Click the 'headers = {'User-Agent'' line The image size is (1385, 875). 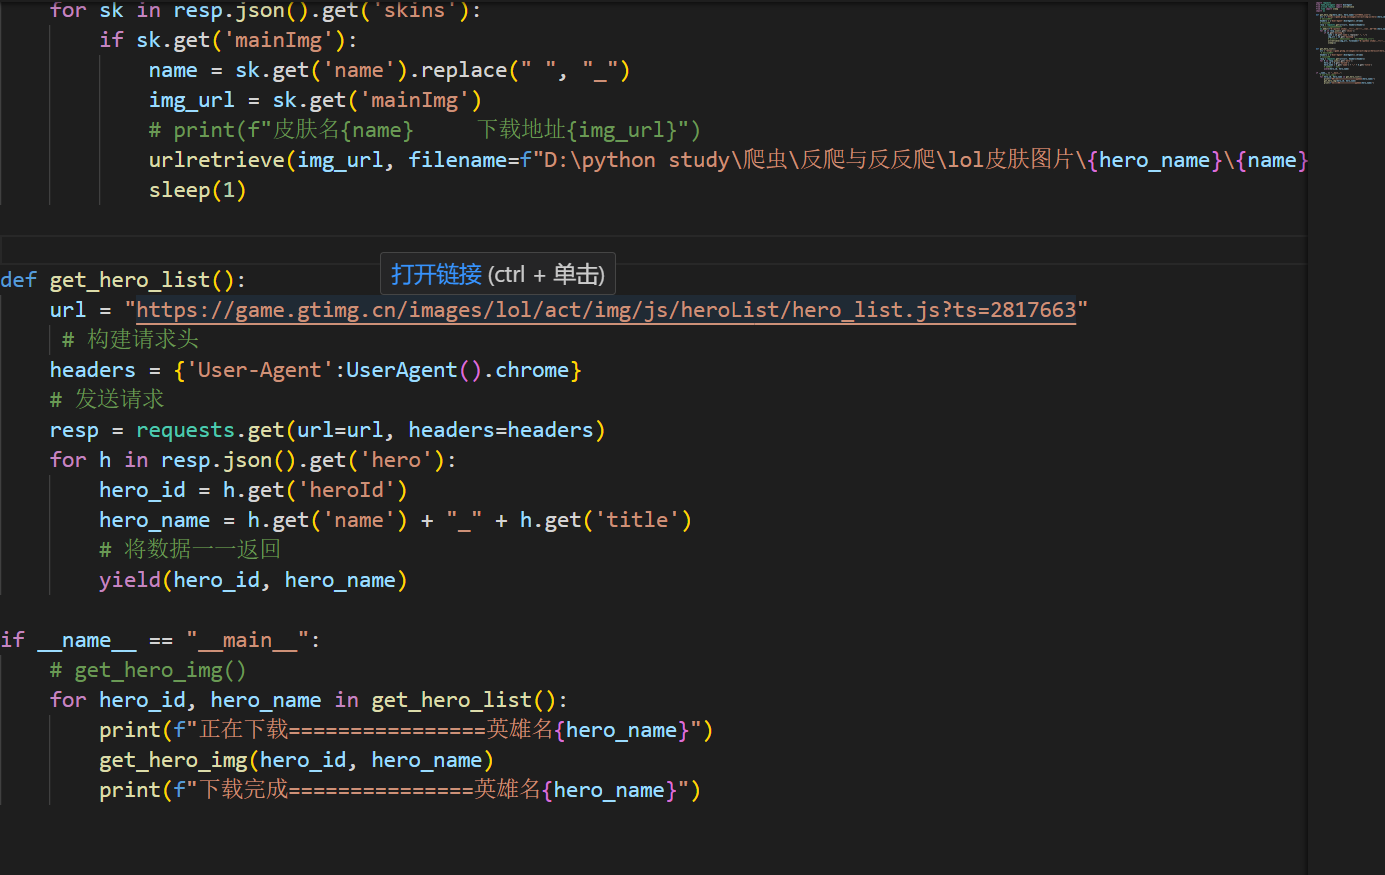click(316, 370)
